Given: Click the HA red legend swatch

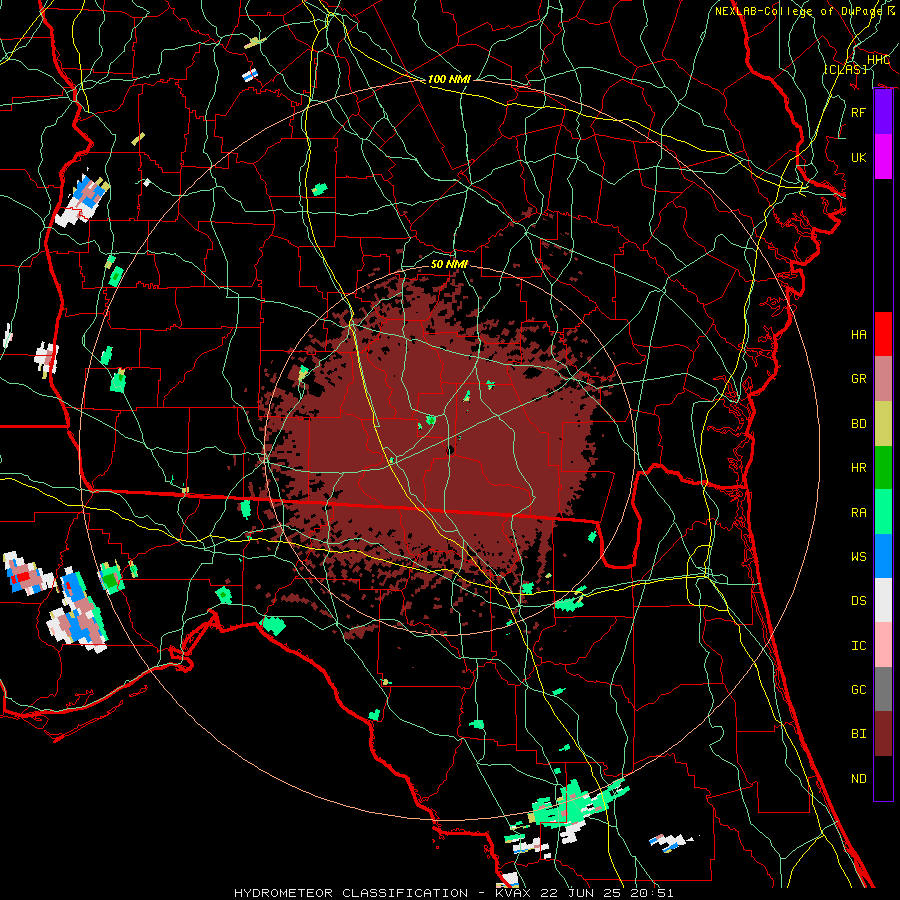Looking at the screenshot, I should coord(883,334).
